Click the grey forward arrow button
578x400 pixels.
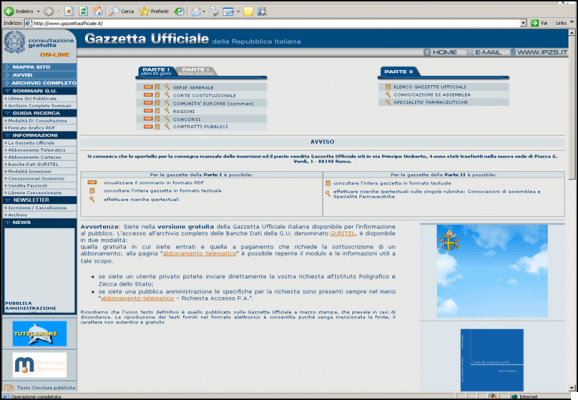click(x=48, y=11)
